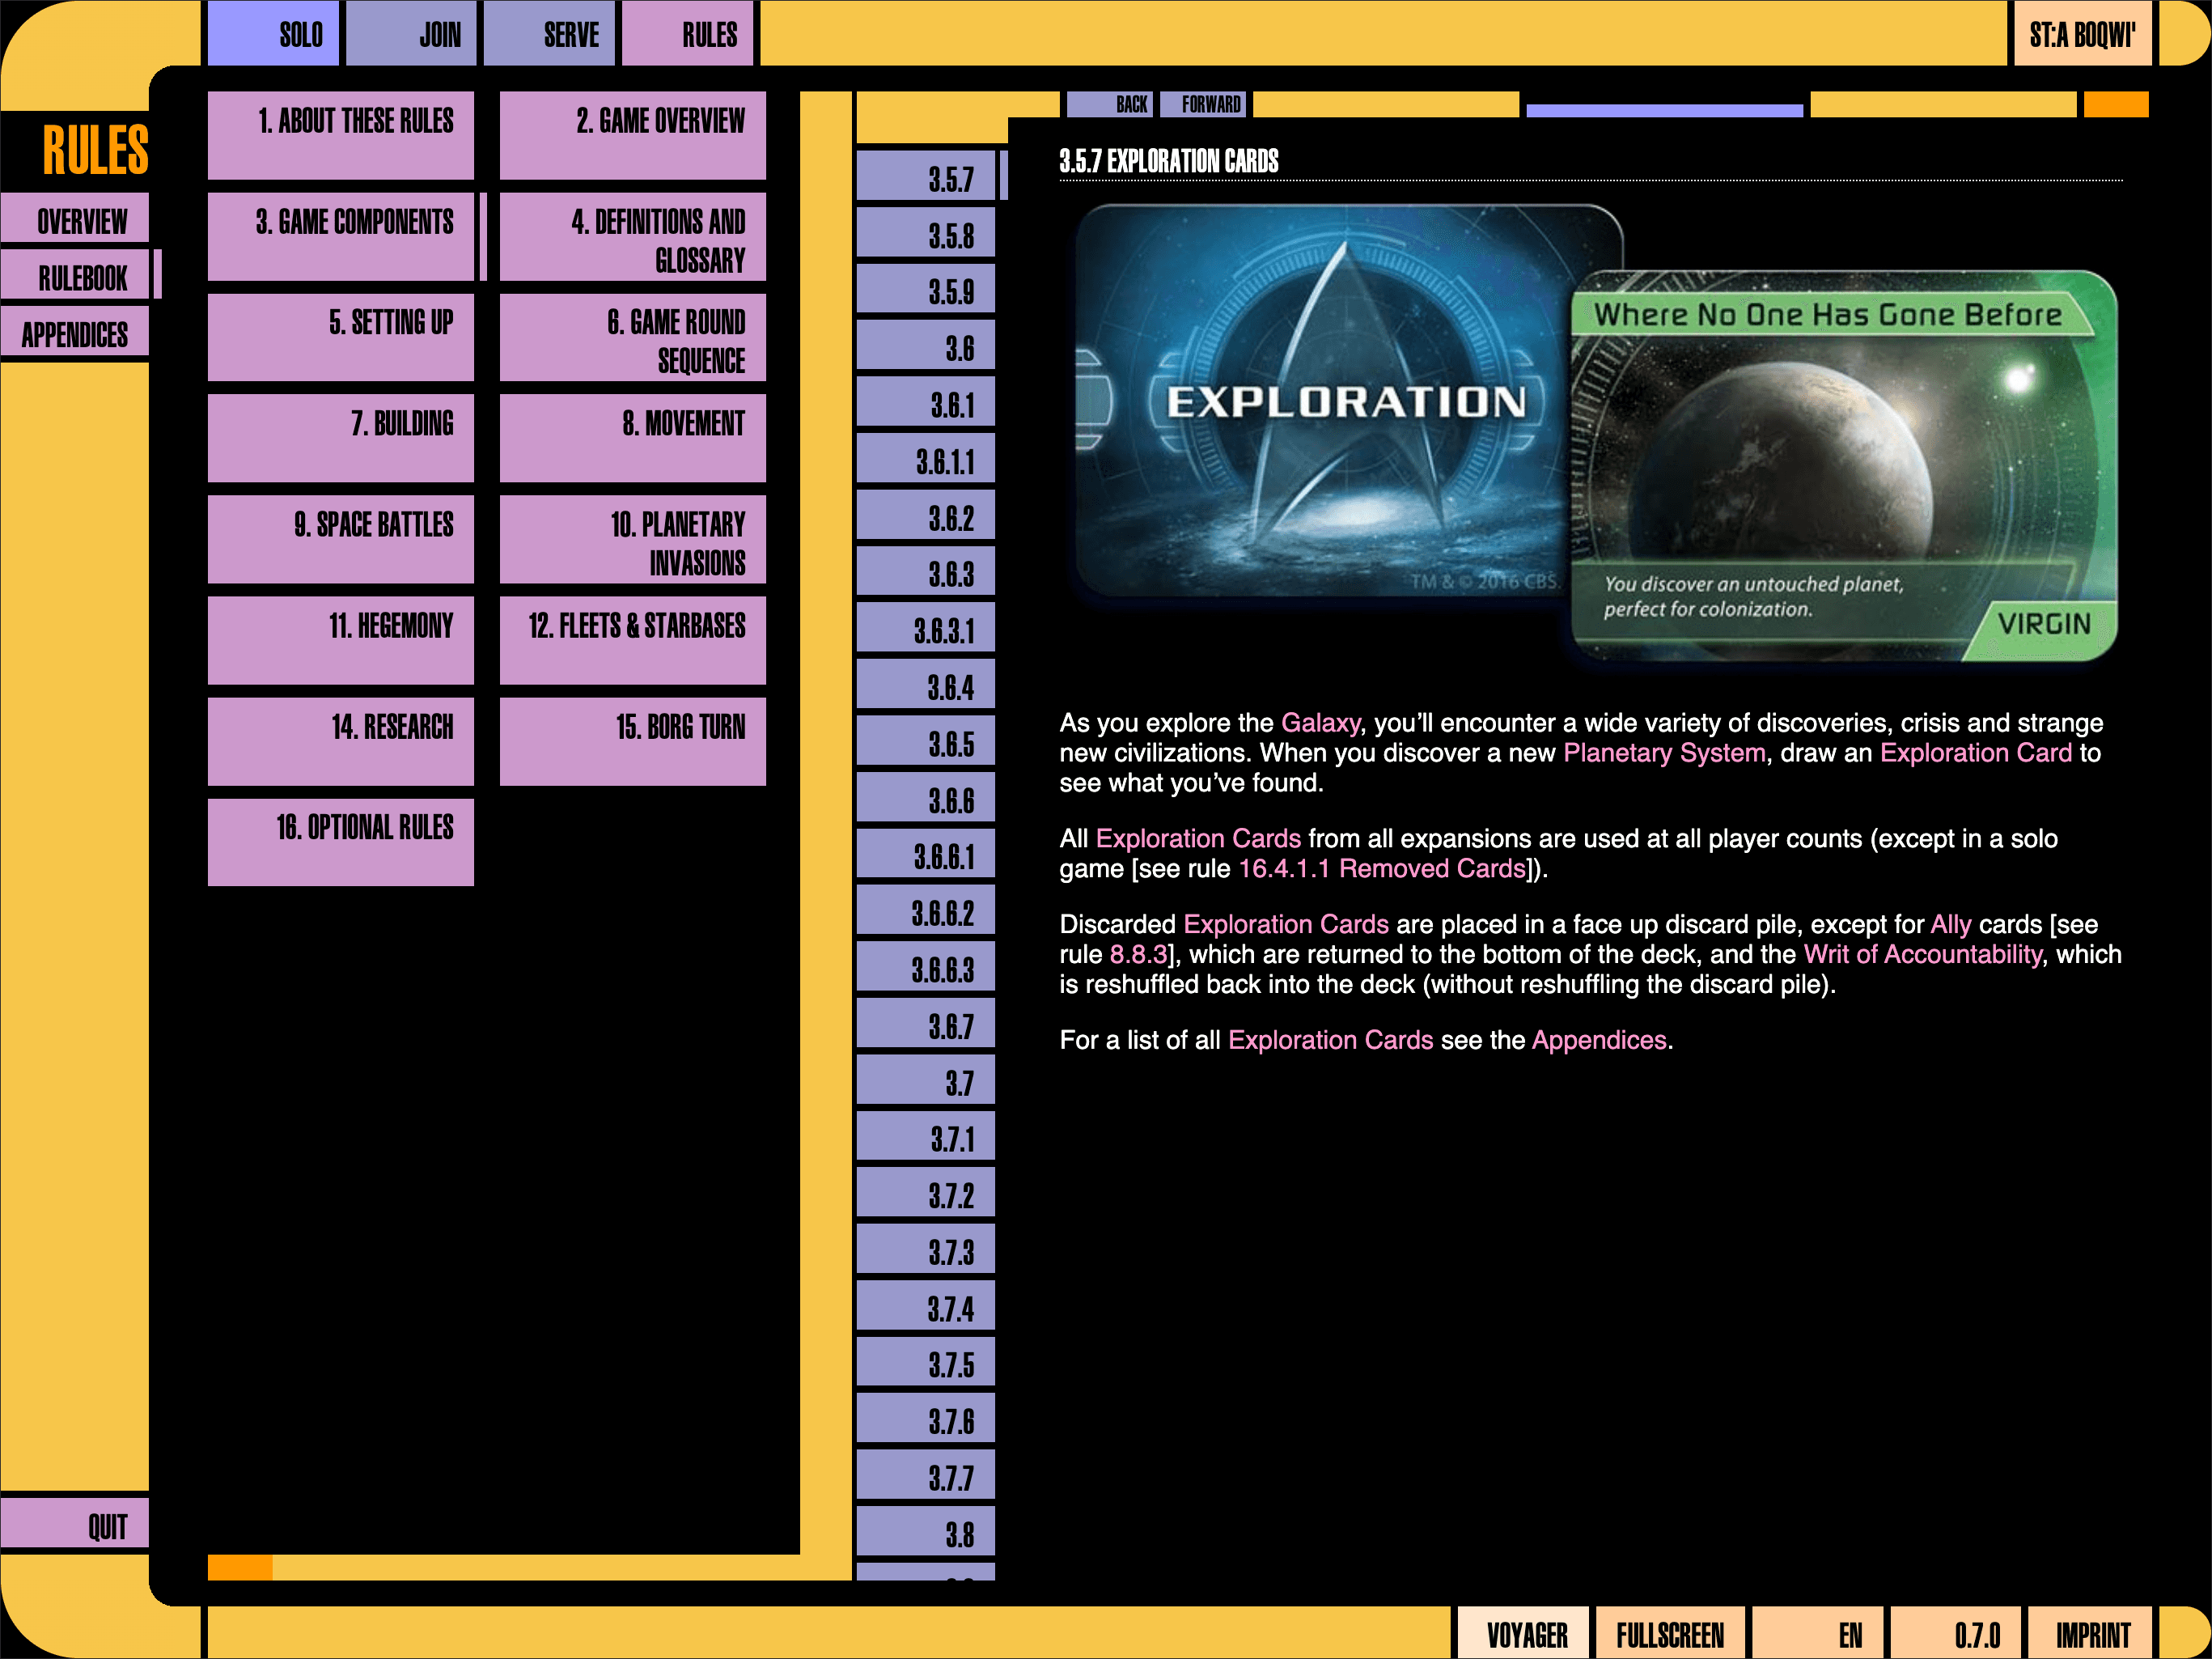Go FORWARD in rules history
Viewport: 2212px width, 1659px height.
point(1203,104)
